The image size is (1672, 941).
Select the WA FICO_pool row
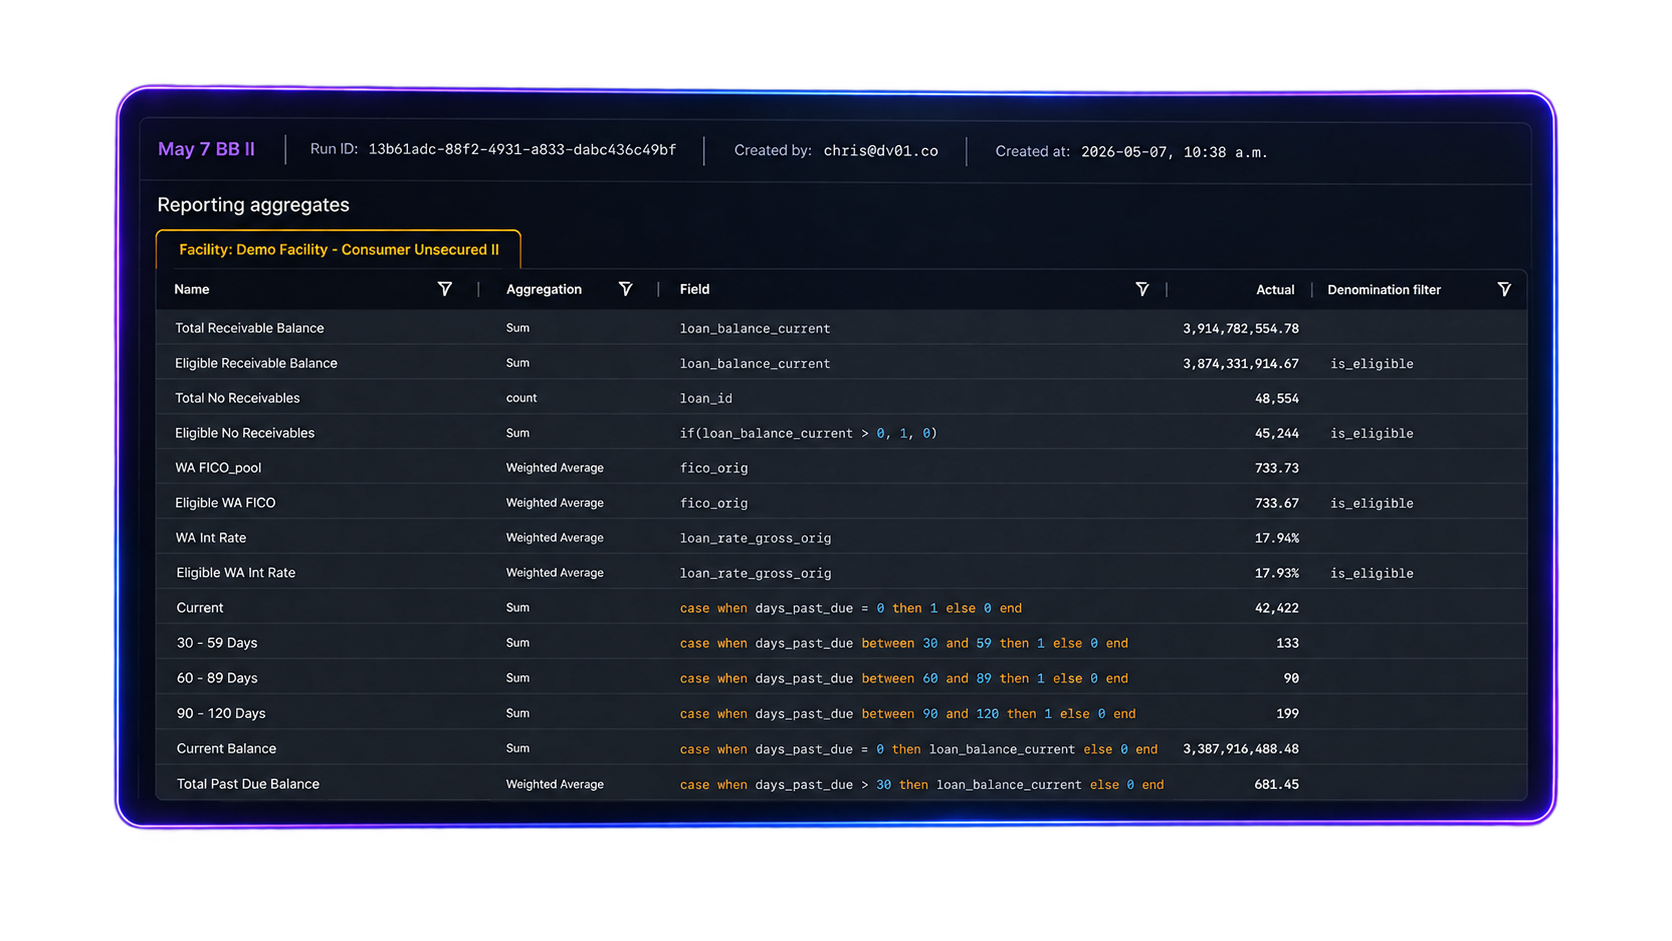[x=841, y=468]
